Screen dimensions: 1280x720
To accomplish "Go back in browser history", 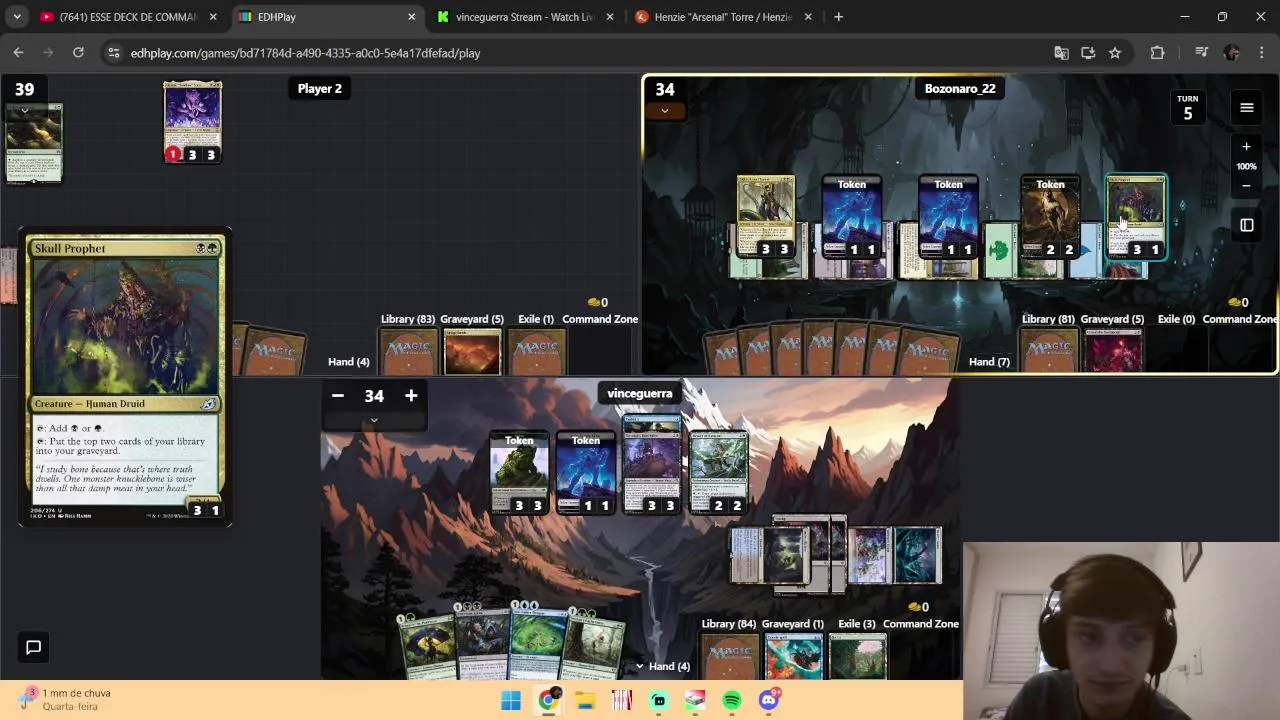I will click(x=18, y=53).
